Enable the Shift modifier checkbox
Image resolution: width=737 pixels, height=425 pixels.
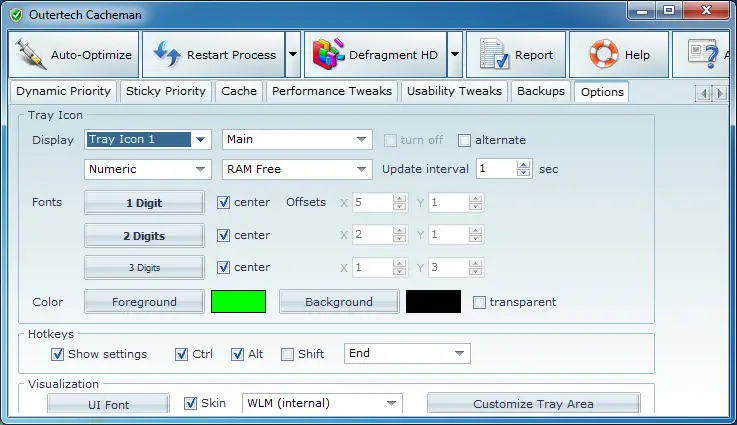287,354
